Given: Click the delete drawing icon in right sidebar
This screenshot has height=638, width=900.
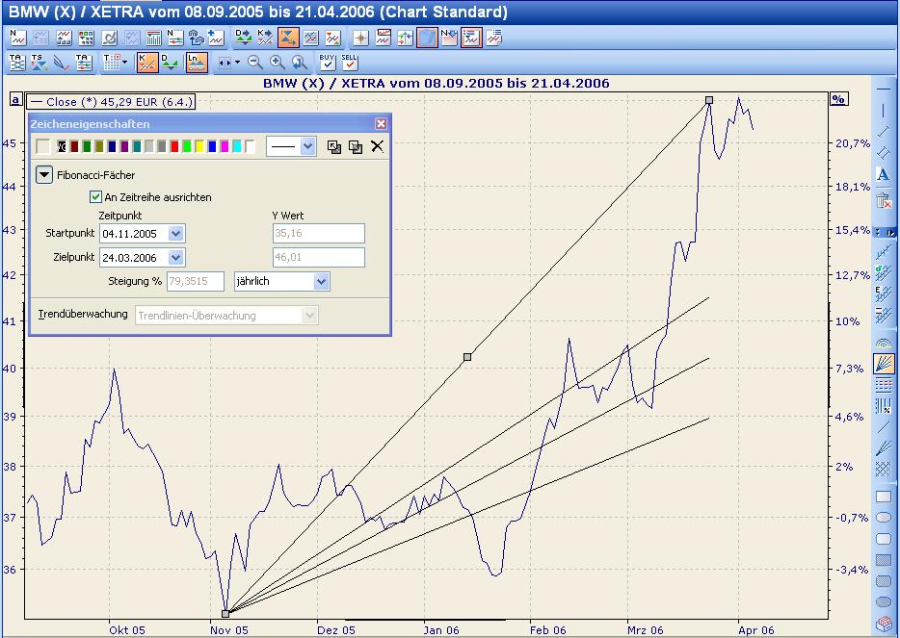Looking at the screenshot, I should click(x=883, y=201).
